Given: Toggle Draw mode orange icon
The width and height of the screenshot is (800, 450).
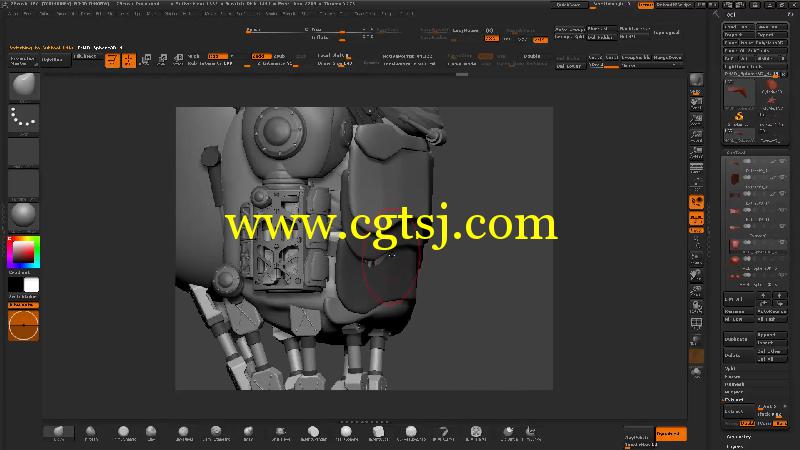Looking at the screenshot, I should 129,60.
